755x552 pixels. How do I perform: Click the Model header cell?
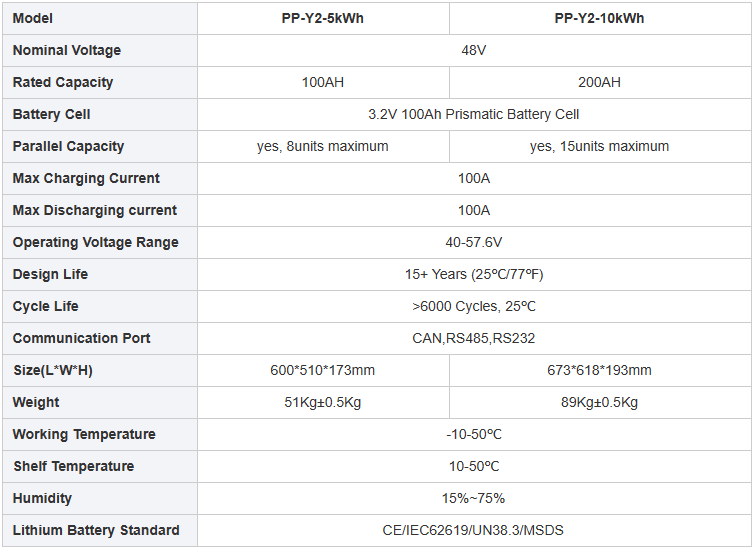coord(100,18)
